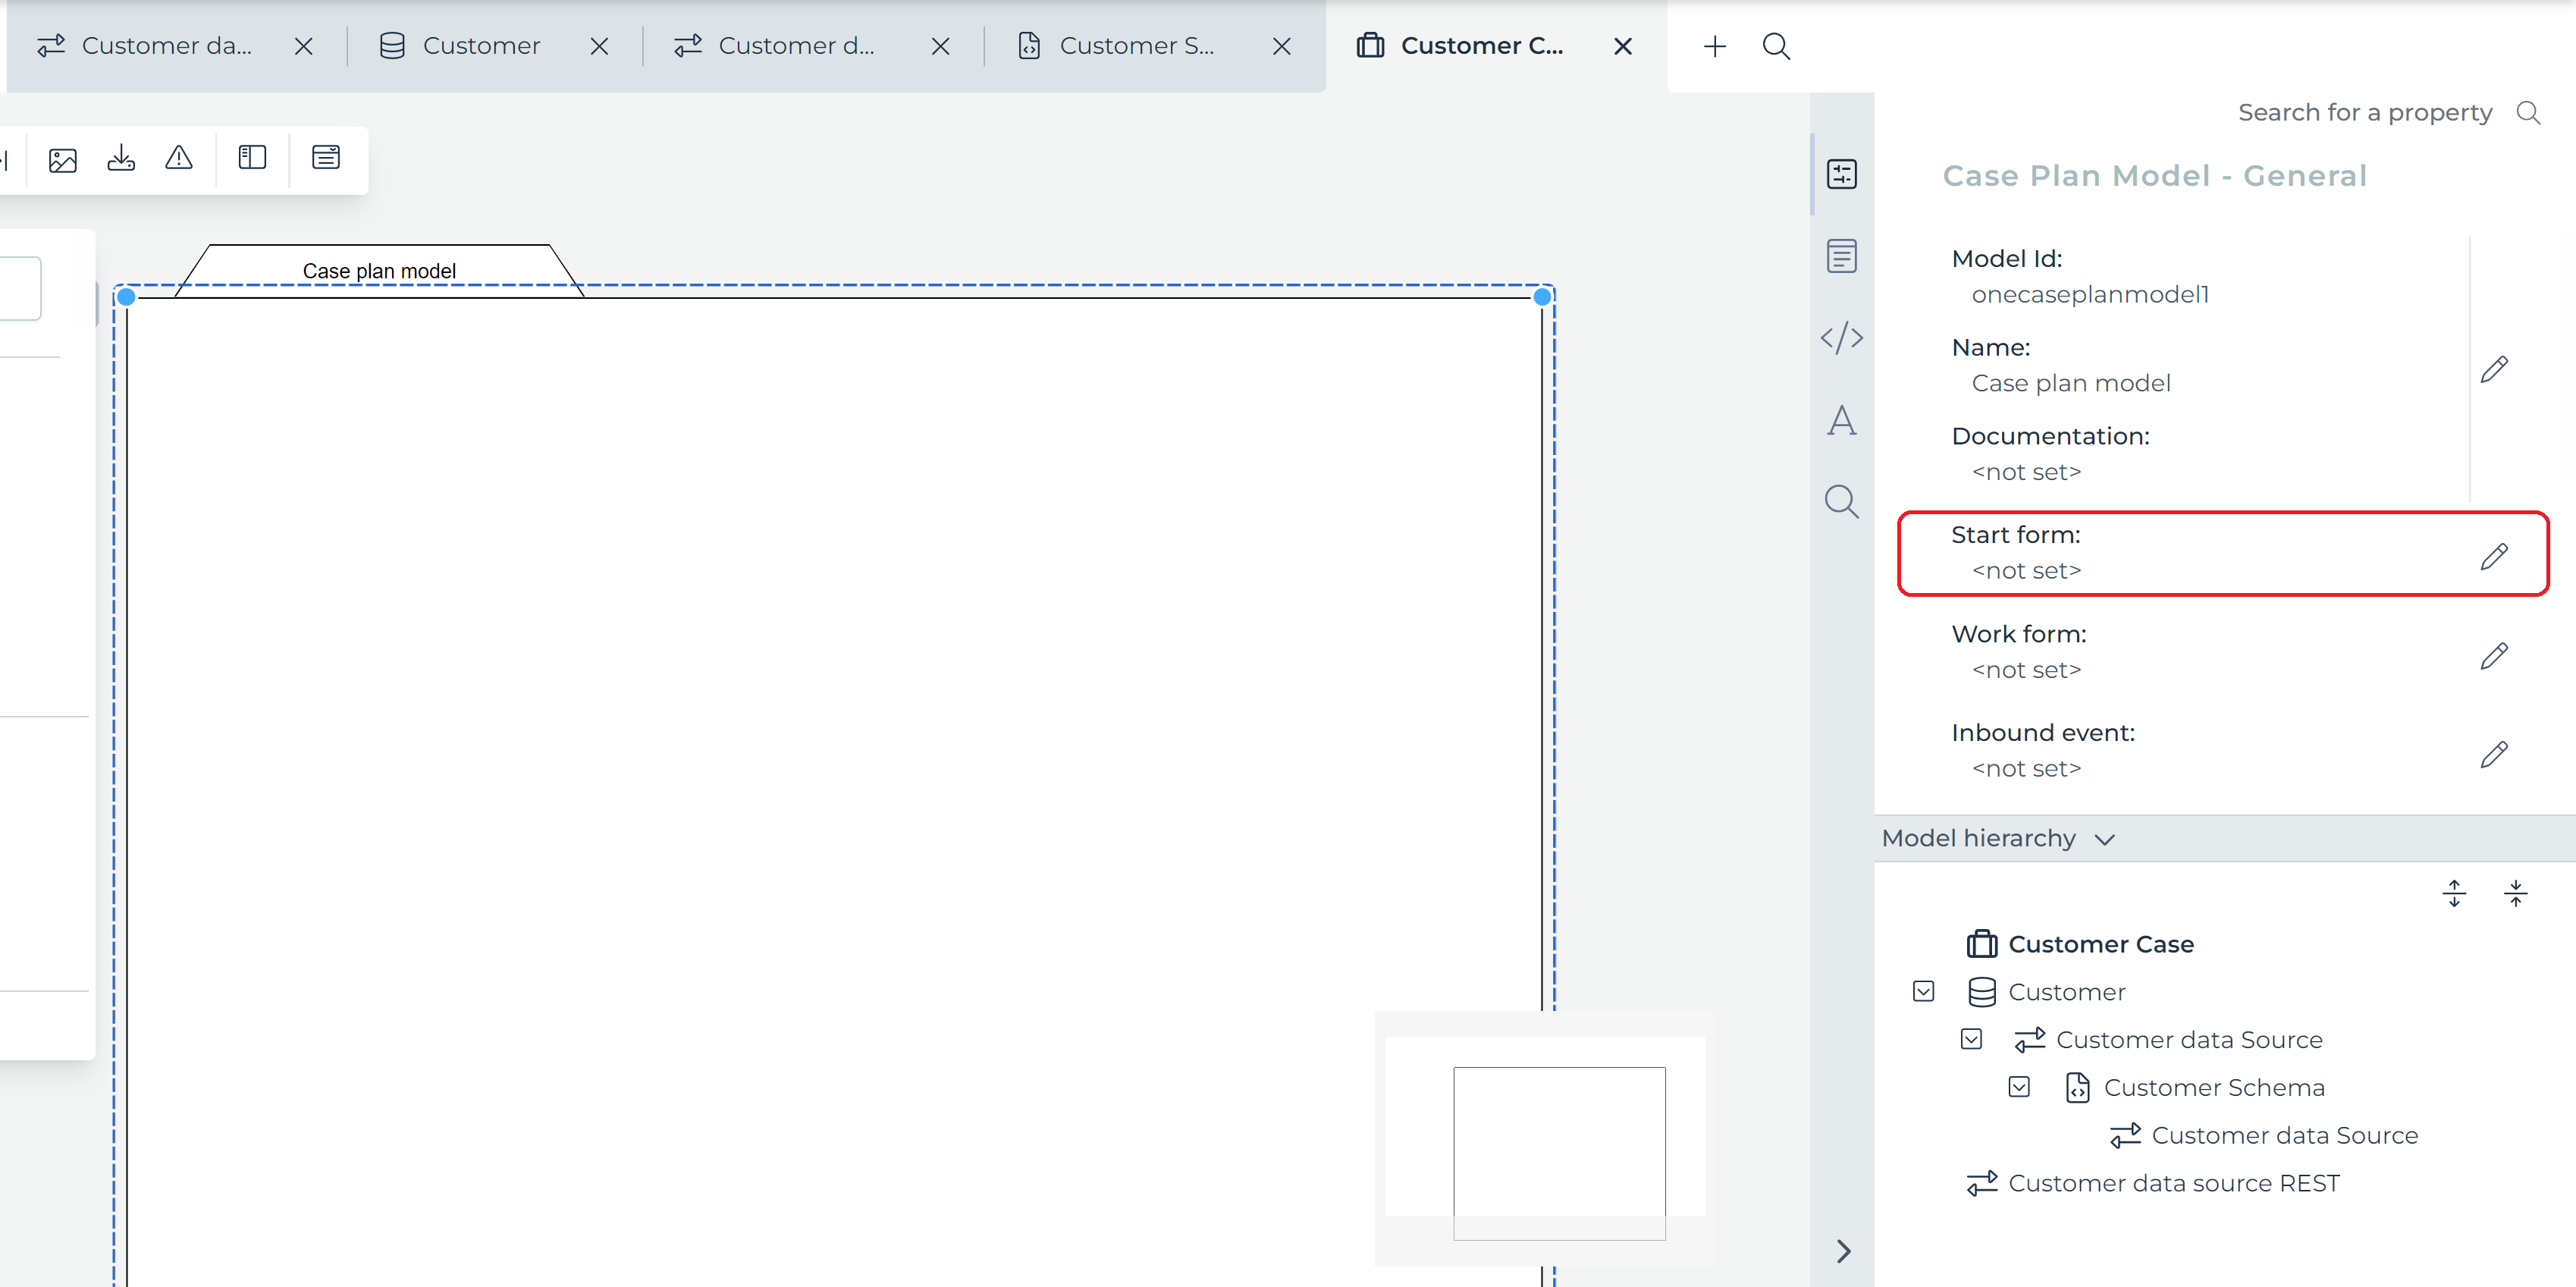Select the attributes panel icon in right sidebar
The width and height of the screenshot is (2576, 1287).
click(1841, 172)
